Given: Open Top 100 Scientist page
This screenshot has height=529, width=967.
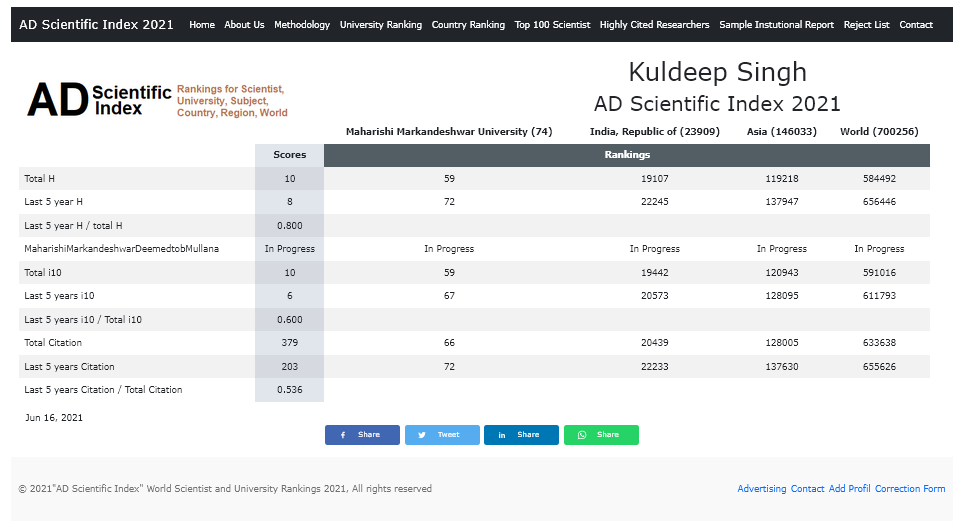Looking at the screenshot, I should point(552,25).
